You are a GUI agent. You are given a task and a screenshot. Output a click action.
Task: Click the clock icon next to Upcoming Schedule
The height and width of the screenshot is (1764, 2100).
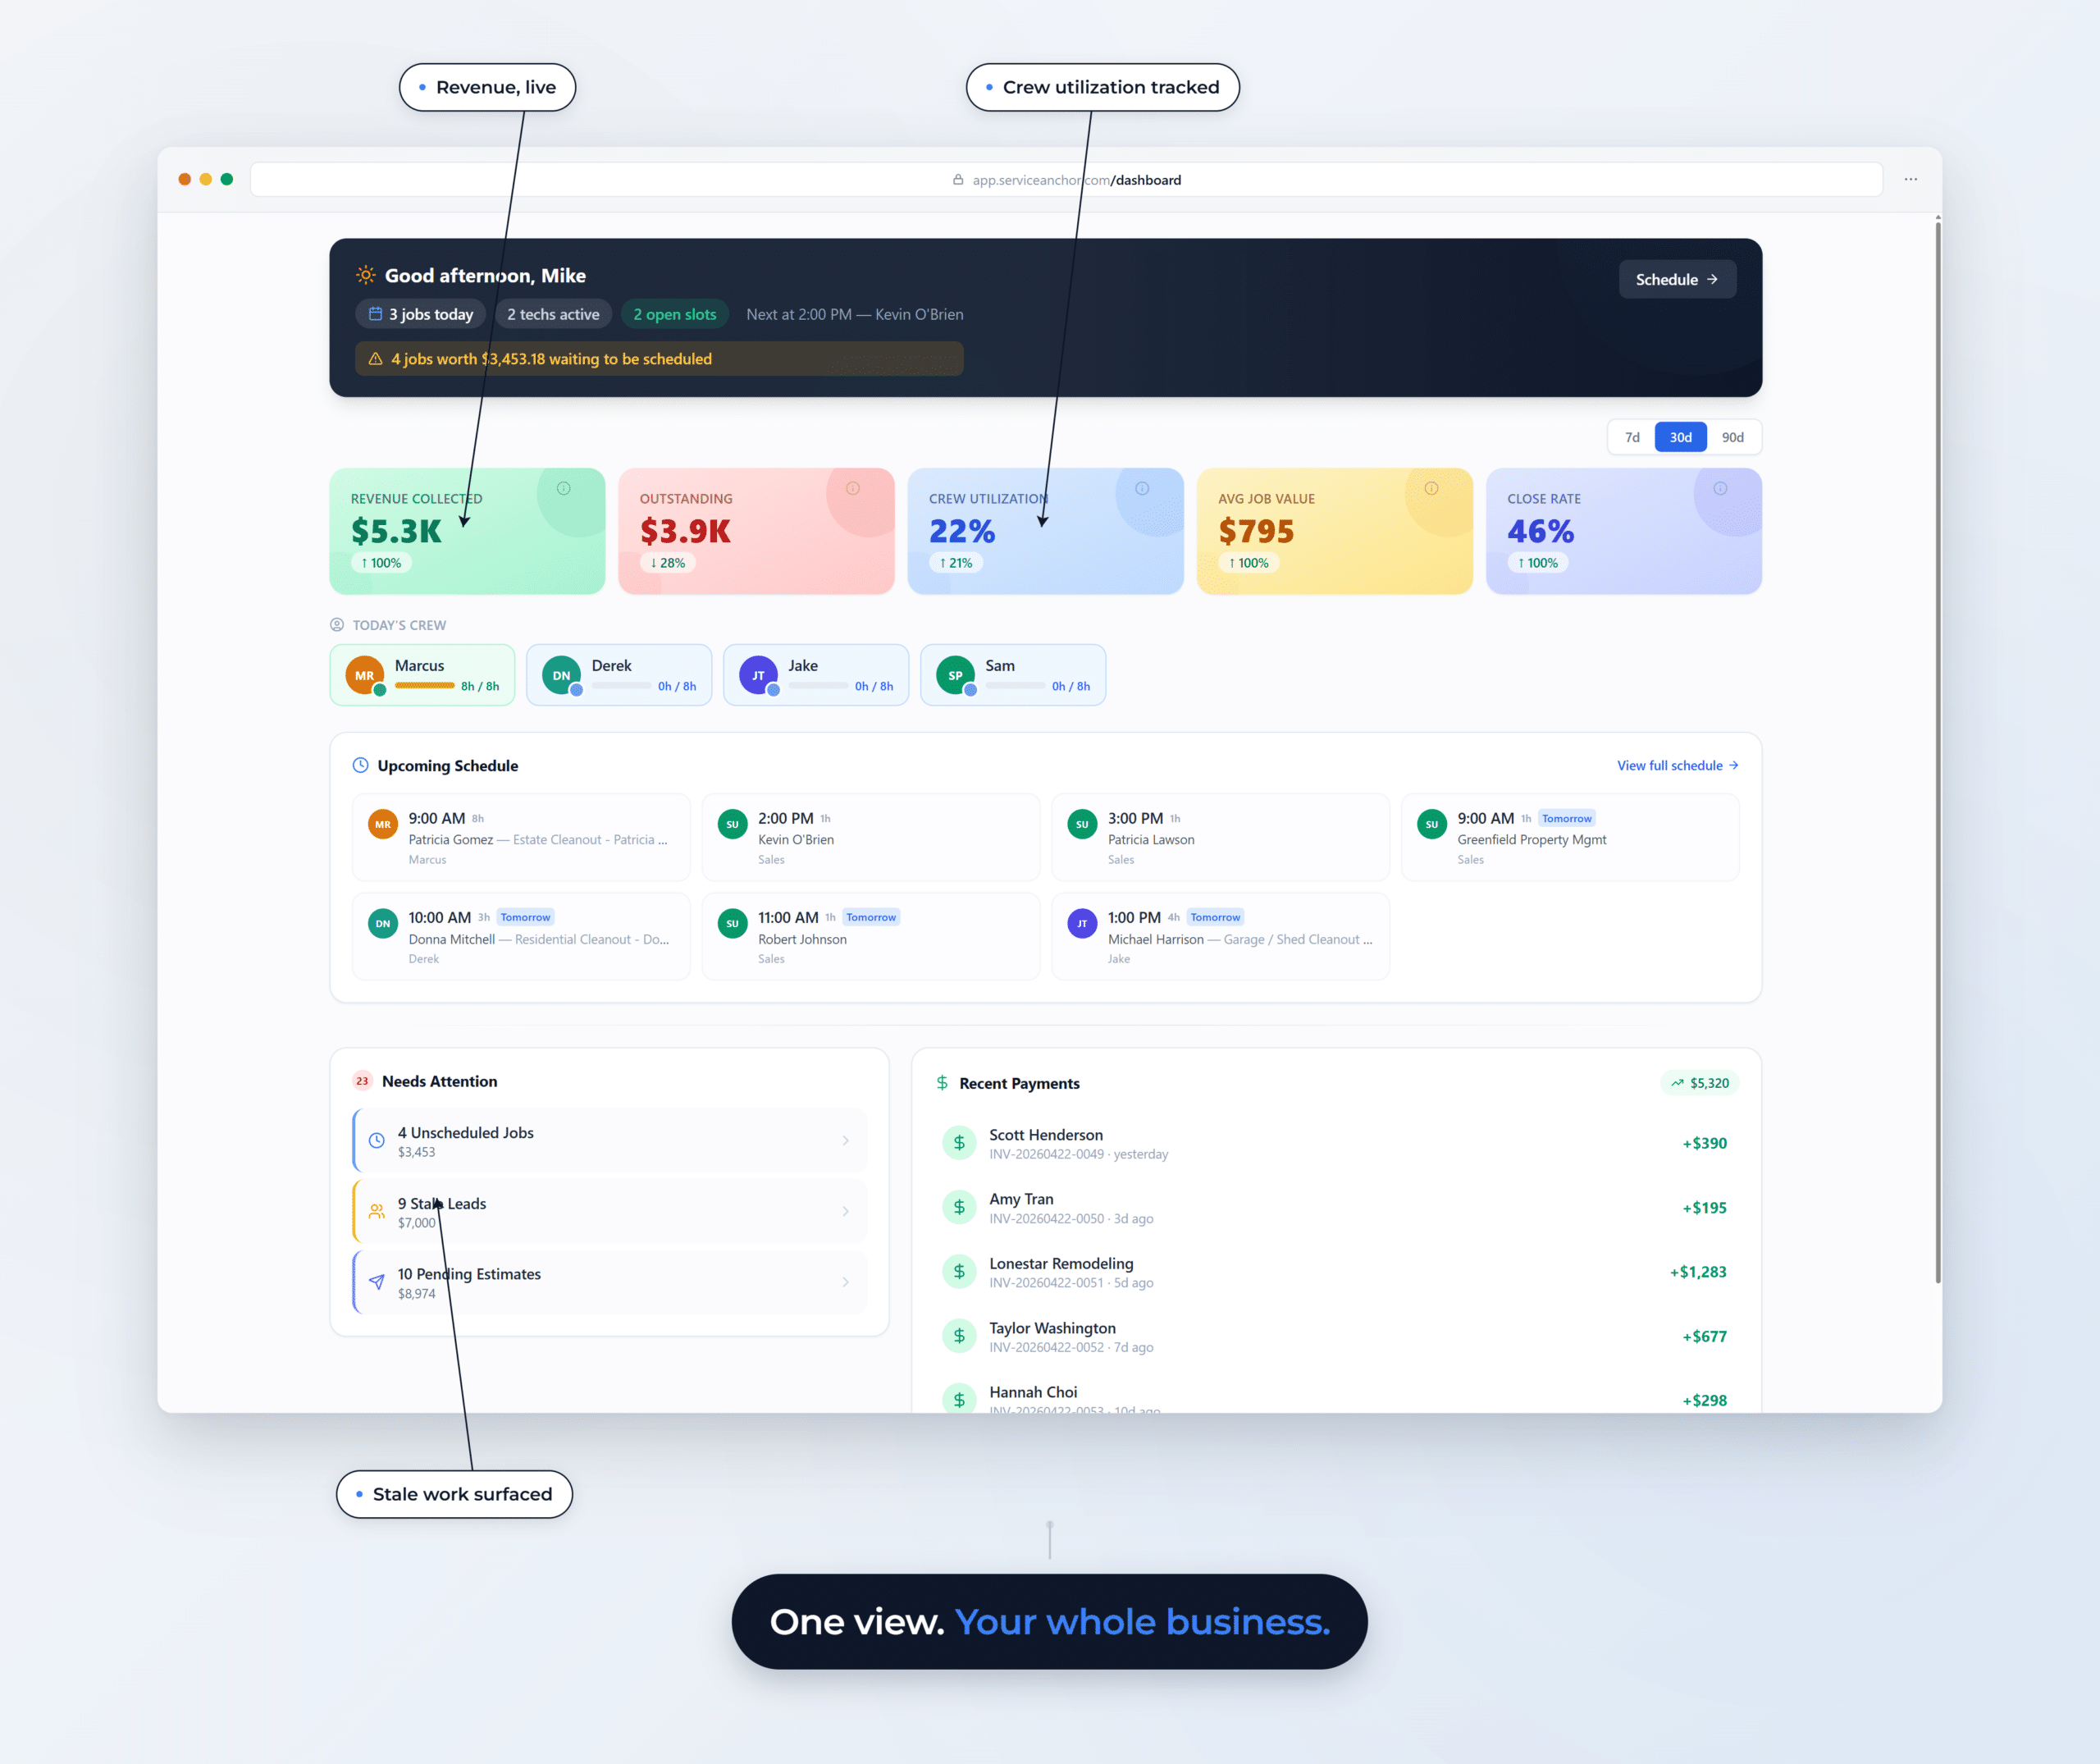[361, 765]
